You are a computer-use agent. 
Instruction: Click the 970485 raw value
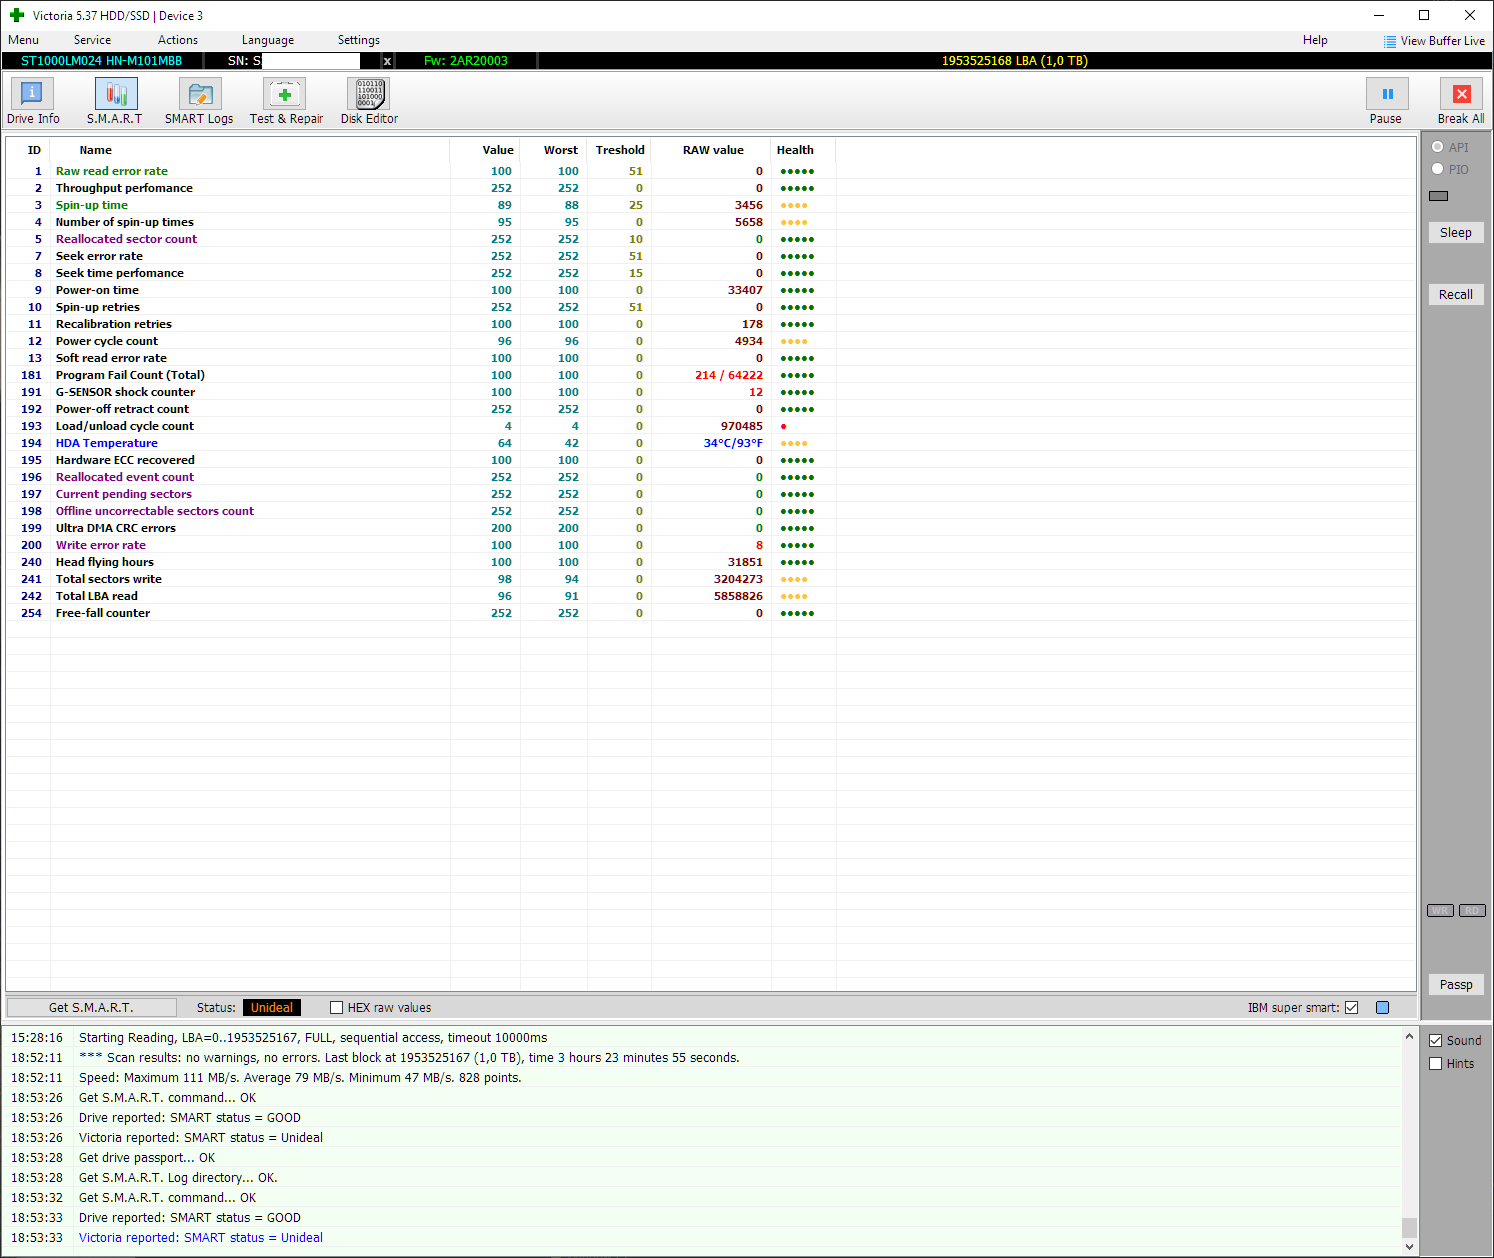point(742,426)
